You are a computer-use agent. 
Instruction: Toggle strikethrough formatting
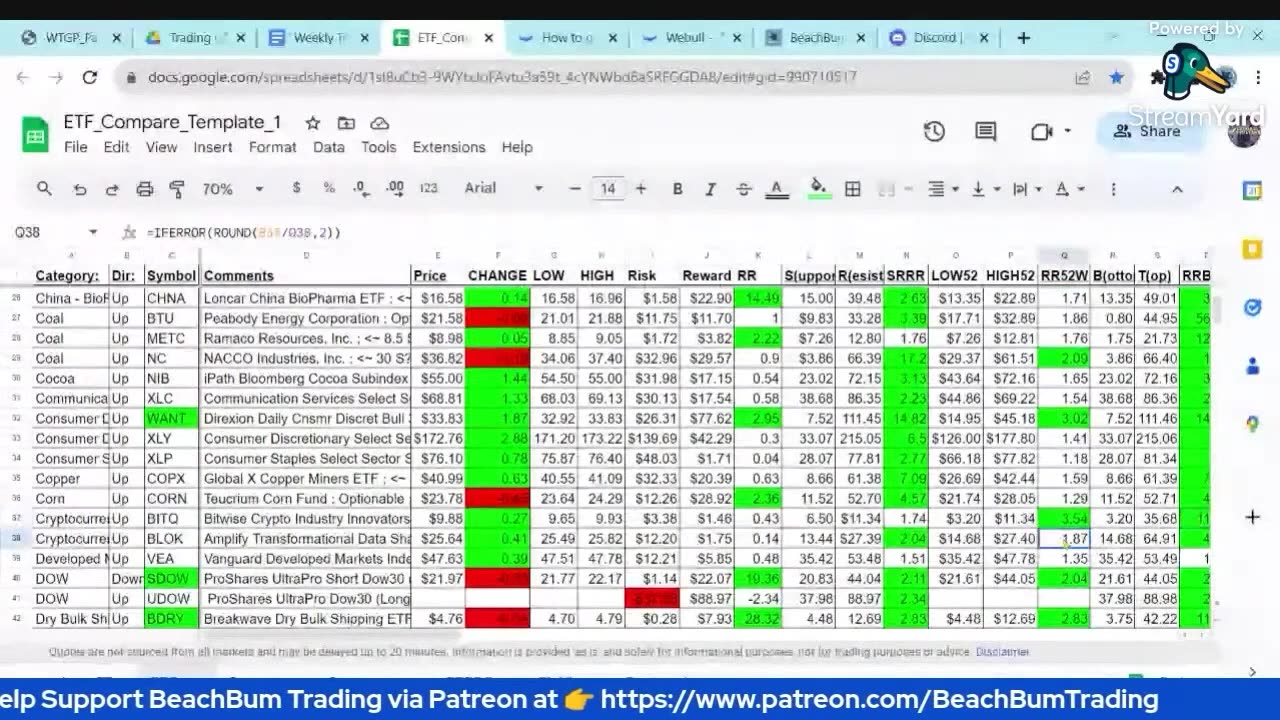click(743, 188)
